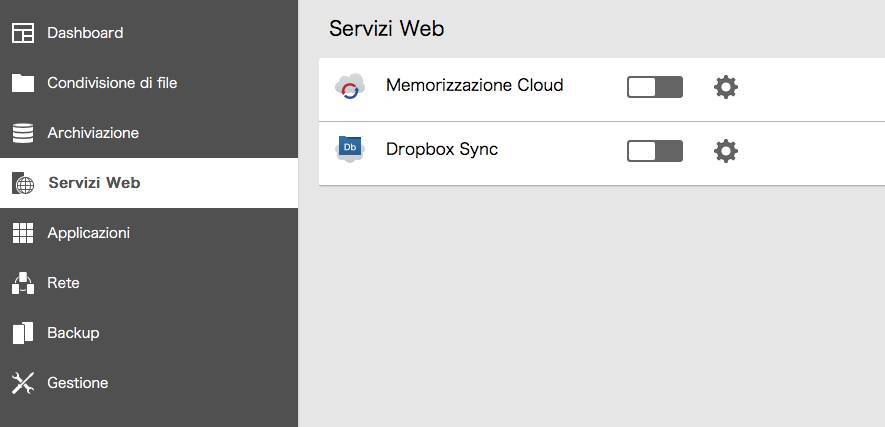Click the folder icon for Condivisione di file
Screen dimensions: 885x427
[23, 83]
